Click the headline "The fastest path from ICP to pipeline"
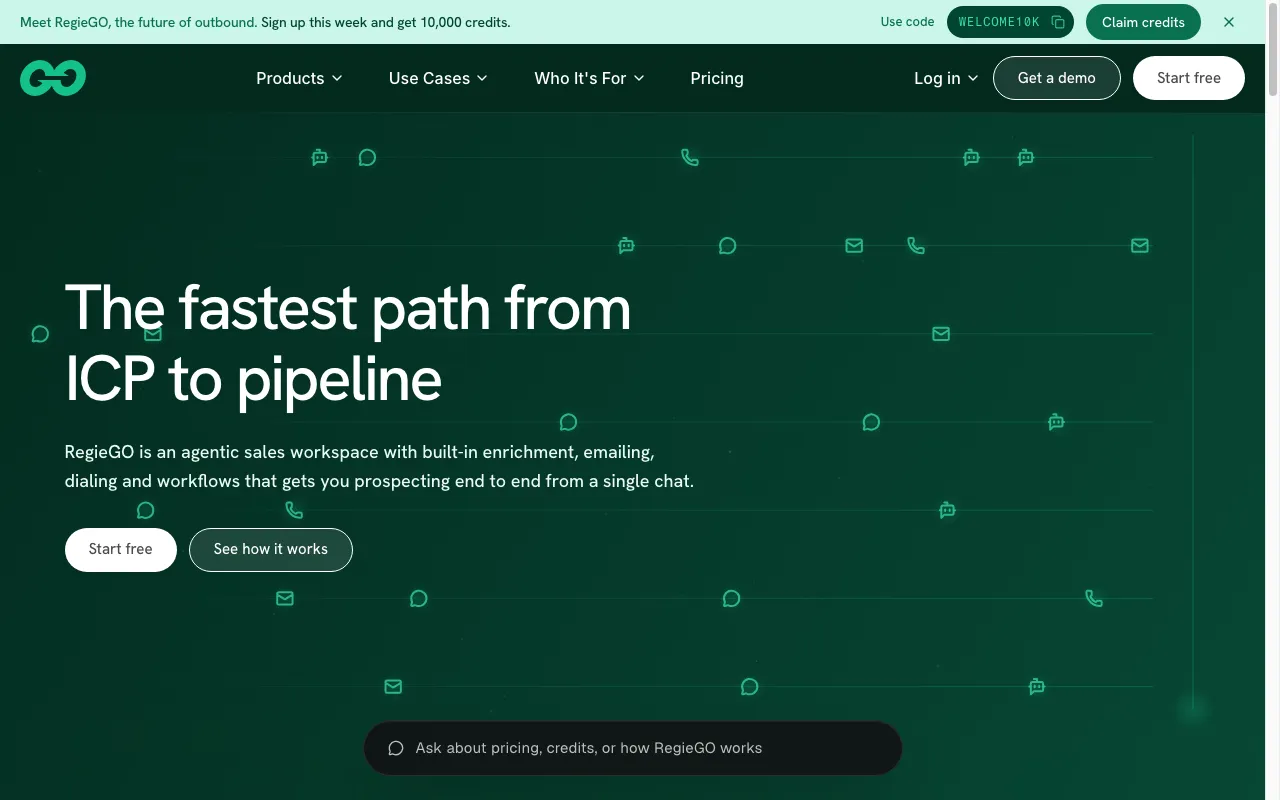1280x800 pixels. click(348, 343)
